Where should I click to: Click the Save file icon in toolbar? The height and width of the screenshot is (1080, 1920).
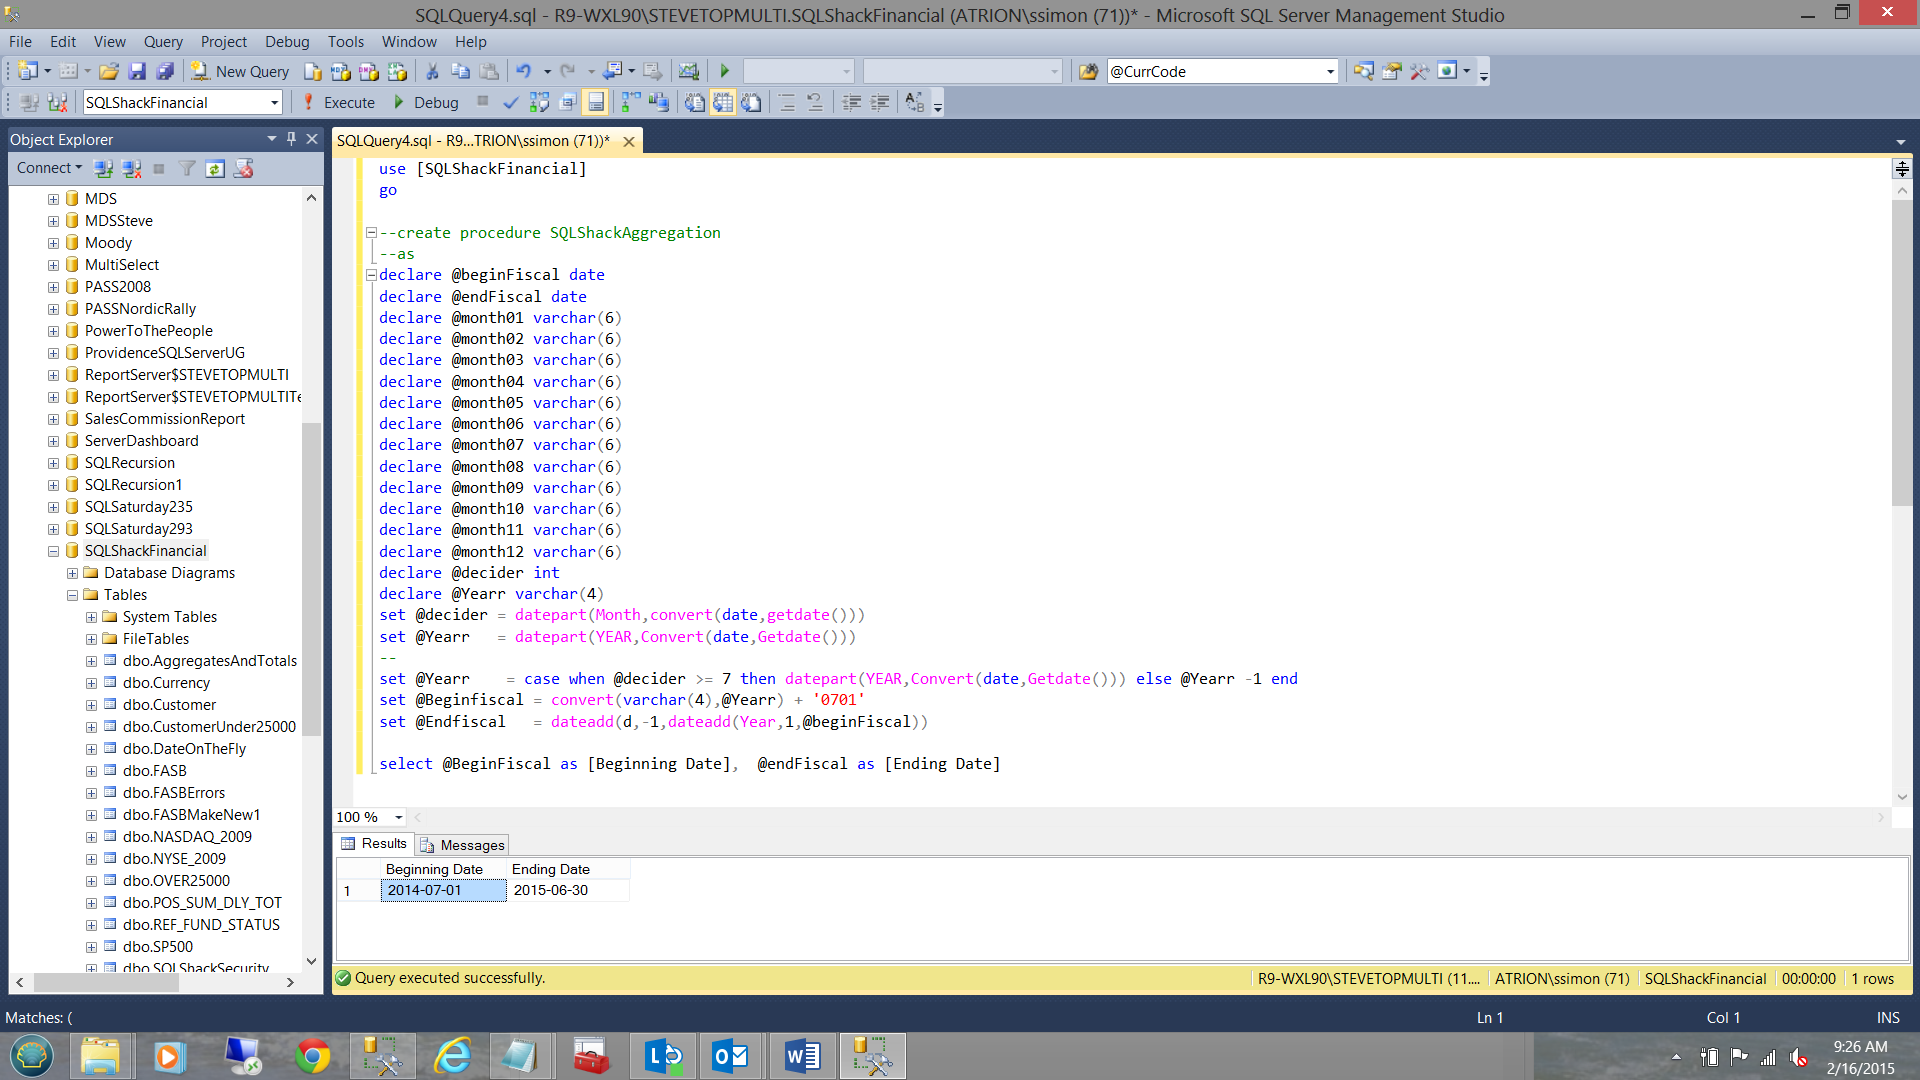pyautogui.click(x=137, y=71)
